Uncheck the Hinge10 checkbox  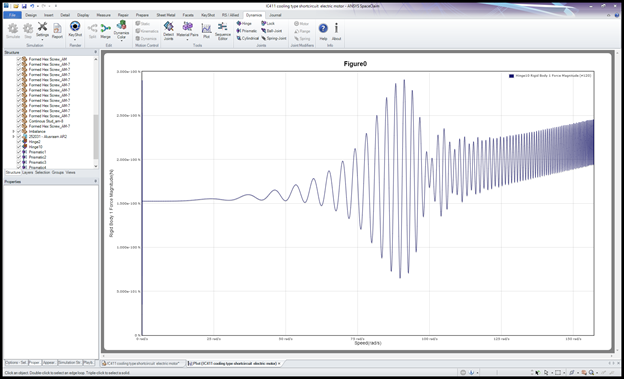coord(19,147)
